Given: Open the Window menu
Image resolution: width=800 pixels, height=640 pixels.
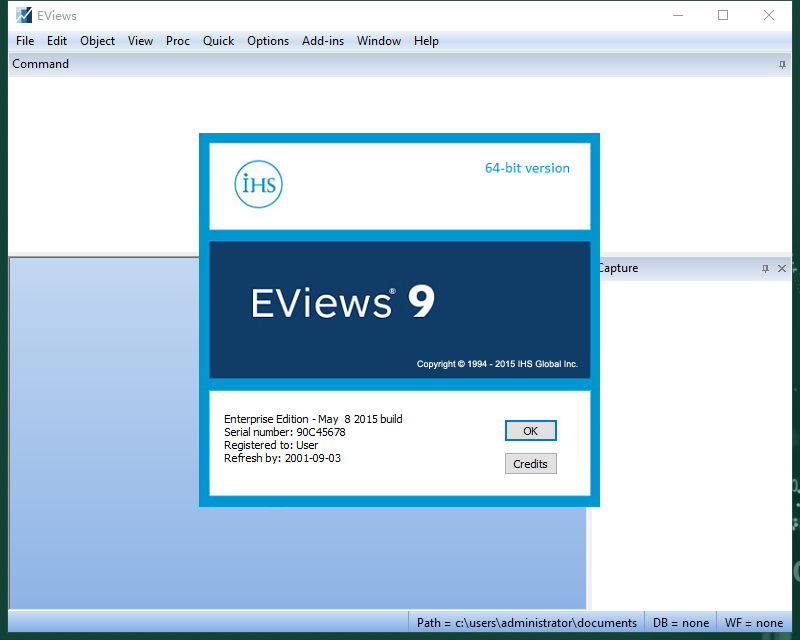Looking at the screenshot, I should click(379, 41).
